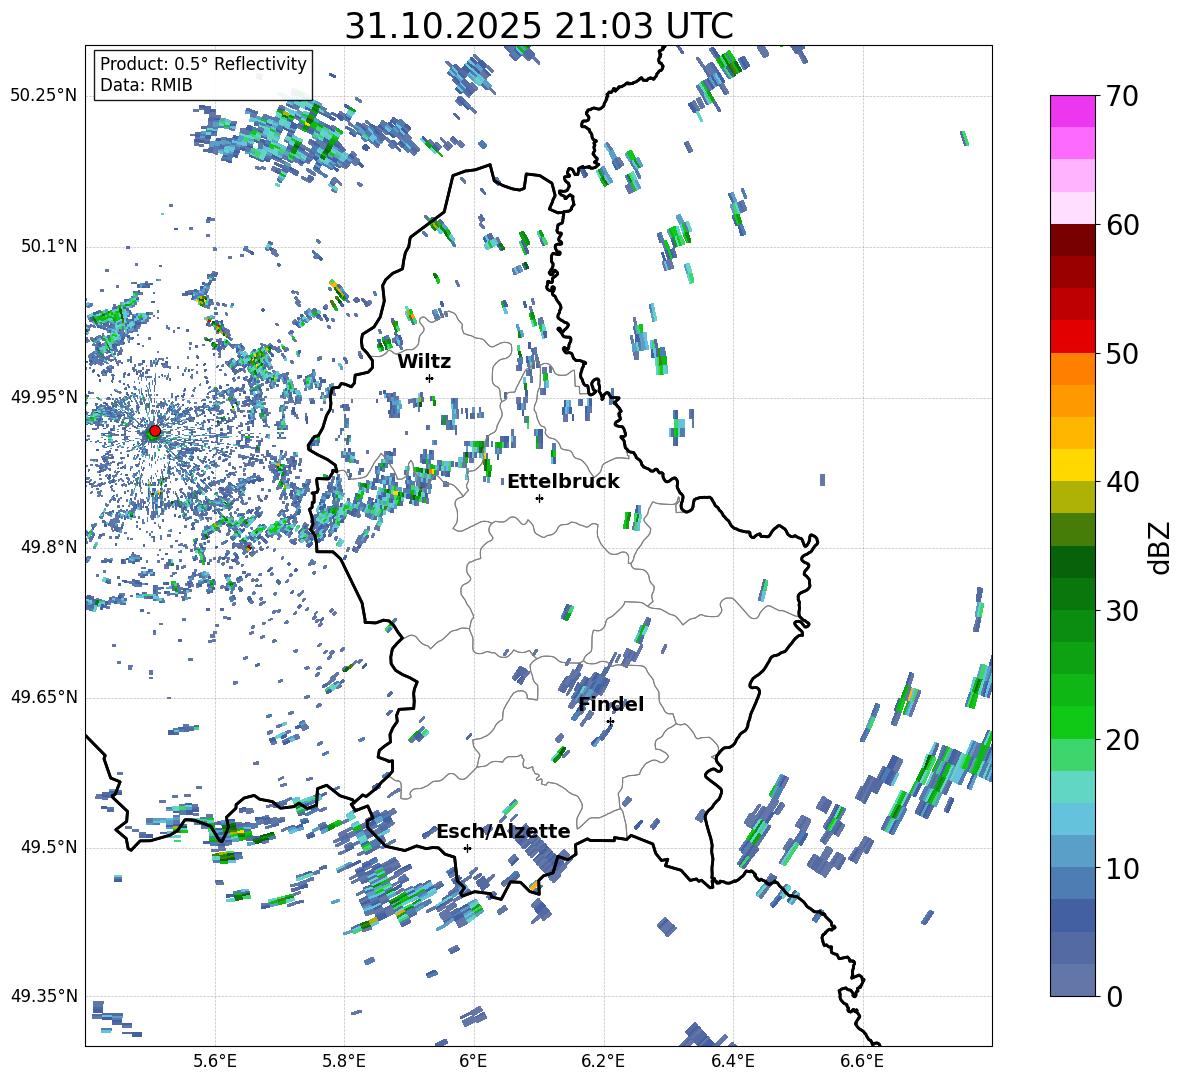
Task: Click the 49.5°N latitude label
Action: click(x=48, y=847)
